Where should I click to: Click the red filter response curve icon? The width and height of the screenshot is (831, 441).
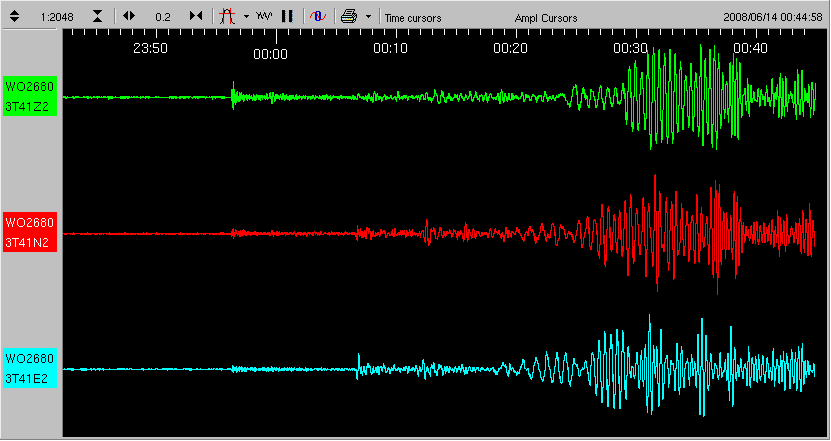click(x=227, y=16)
